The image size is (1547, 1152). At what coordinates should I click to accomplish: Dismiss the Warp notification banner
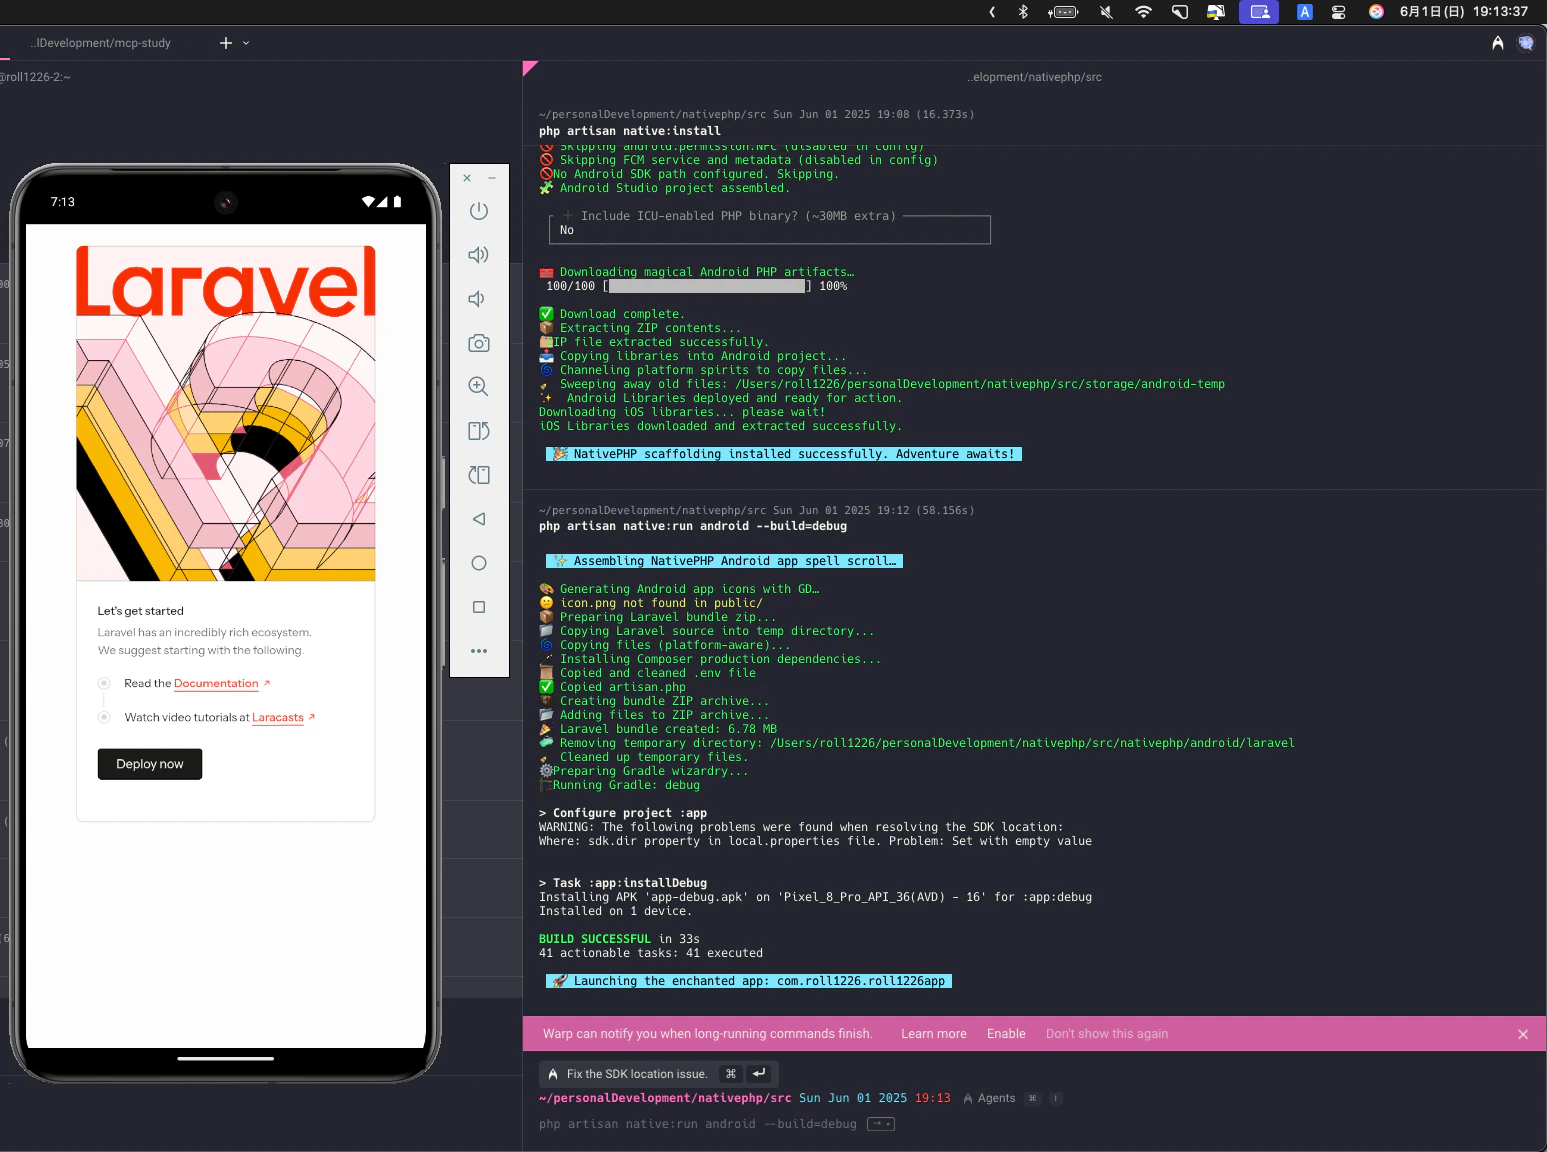coord(1523,1034)
